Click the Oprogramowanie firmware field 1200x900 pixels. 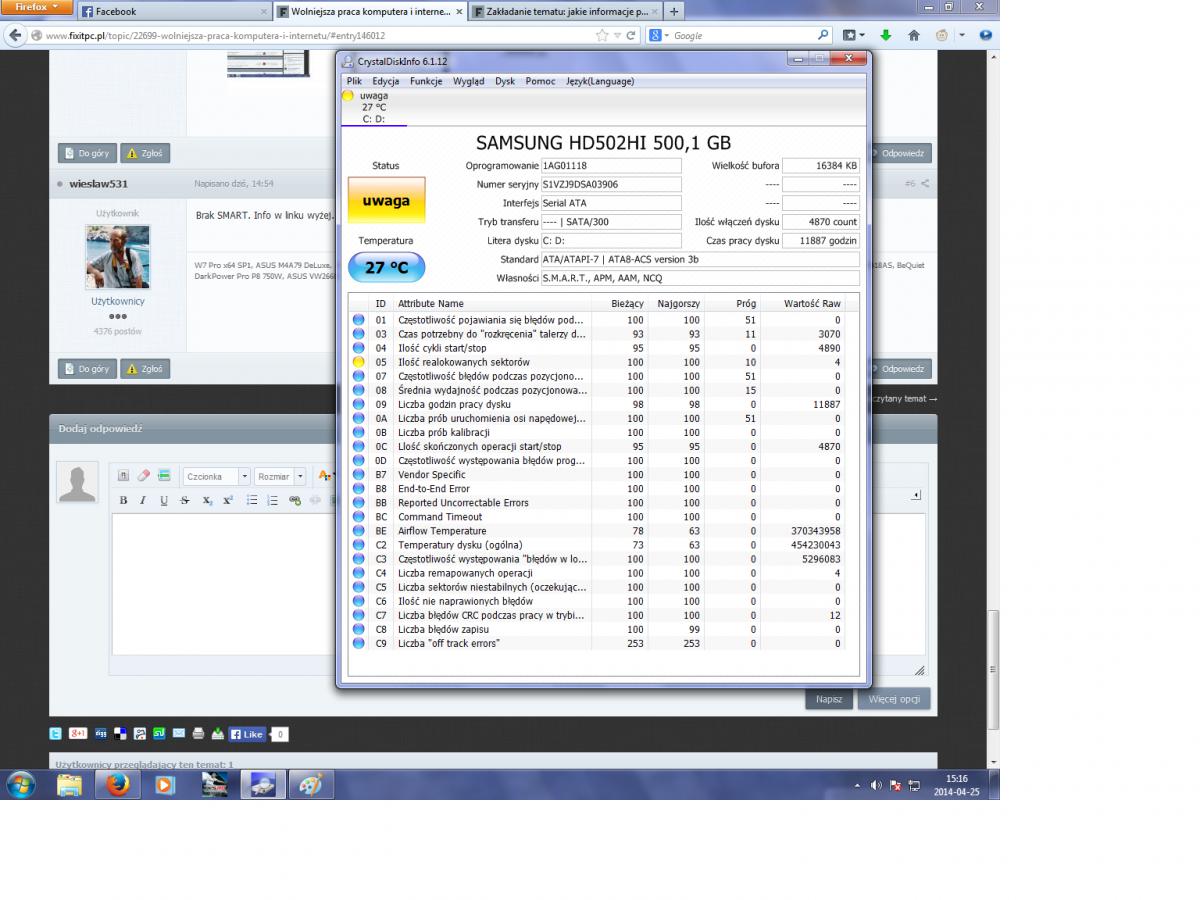pyautogui.click(x=611, y=165)
